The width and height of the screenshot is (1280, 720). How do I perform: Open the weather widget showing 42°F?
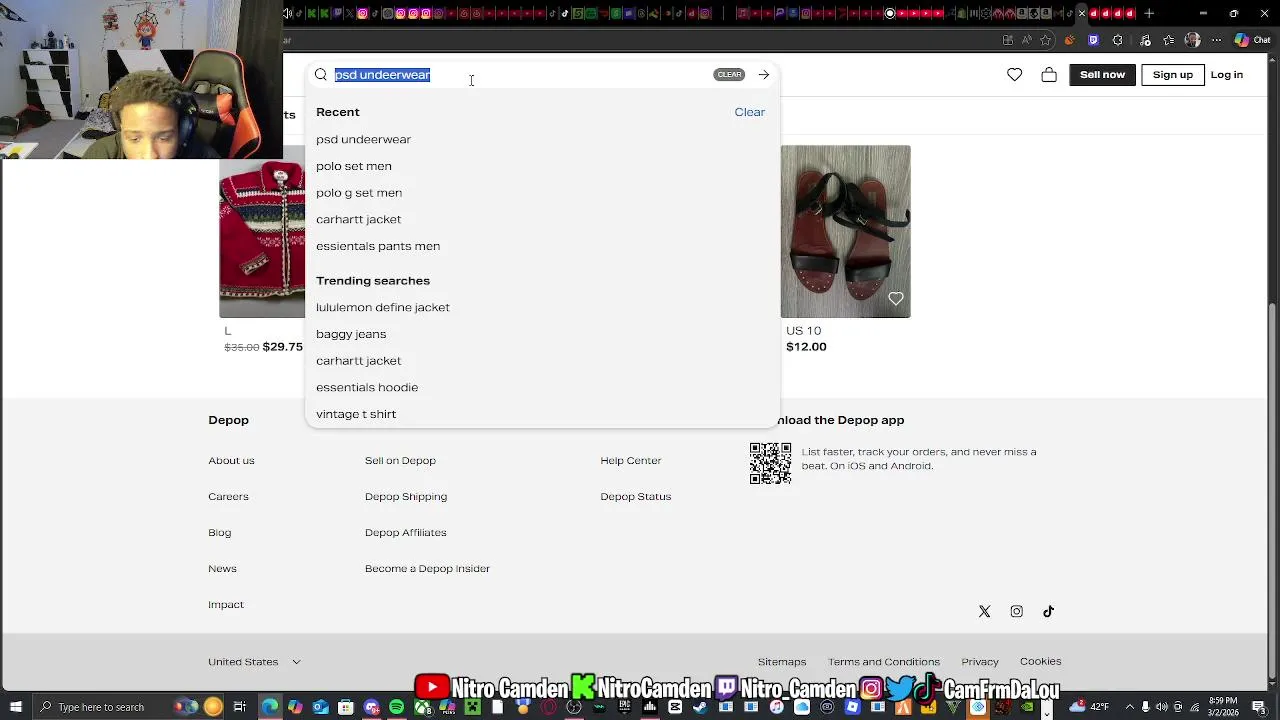pyautogui.click(x=1089, y=707)
